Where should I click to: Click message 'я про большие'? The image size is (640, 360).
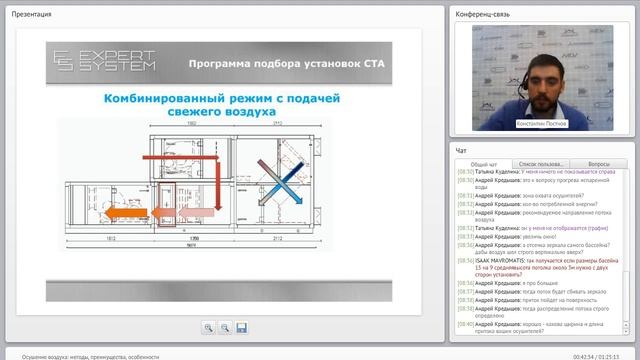508,283
